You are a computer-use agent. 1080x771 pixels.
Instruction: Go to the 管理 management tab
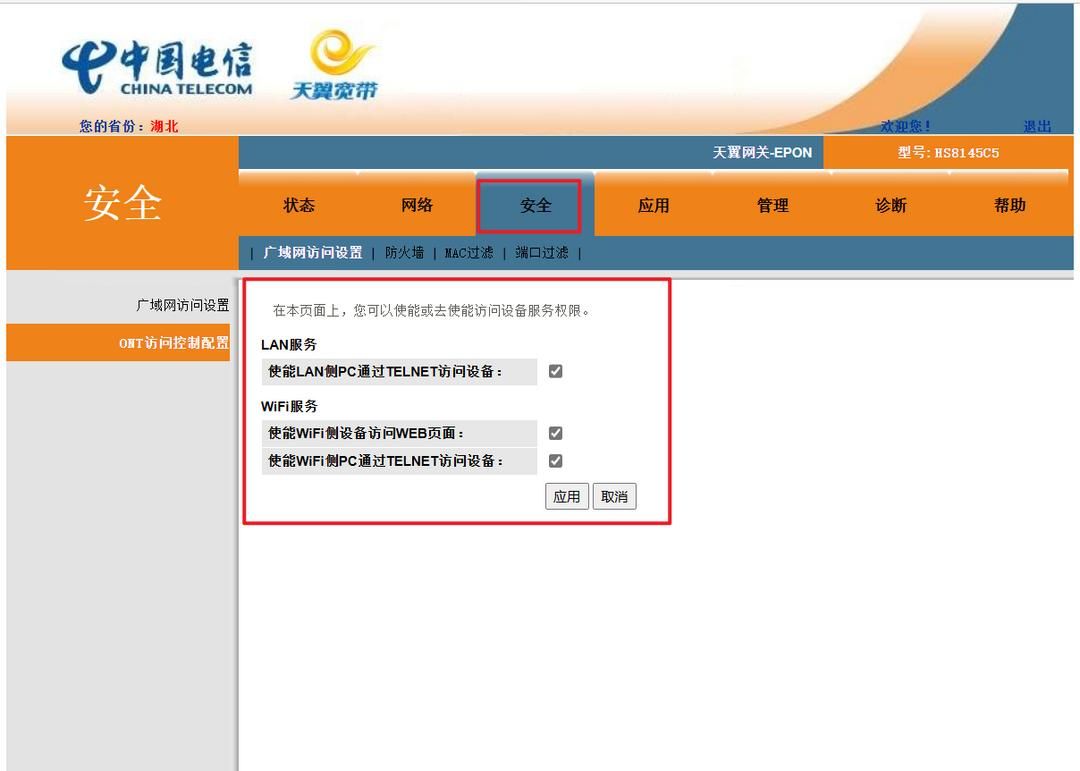(771, 205)
